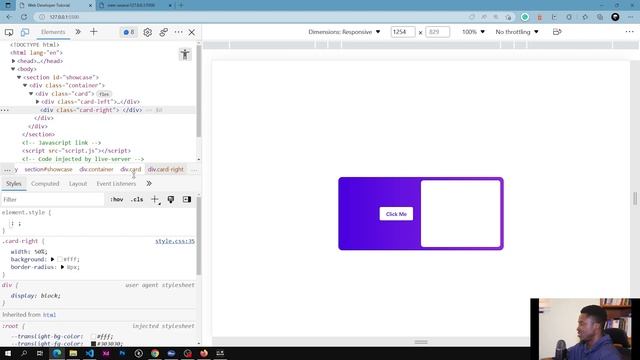640x360 pixels.
Task: Click div.card in the breadcrumb
Action: pyautogui.click(x=130, y=169)
